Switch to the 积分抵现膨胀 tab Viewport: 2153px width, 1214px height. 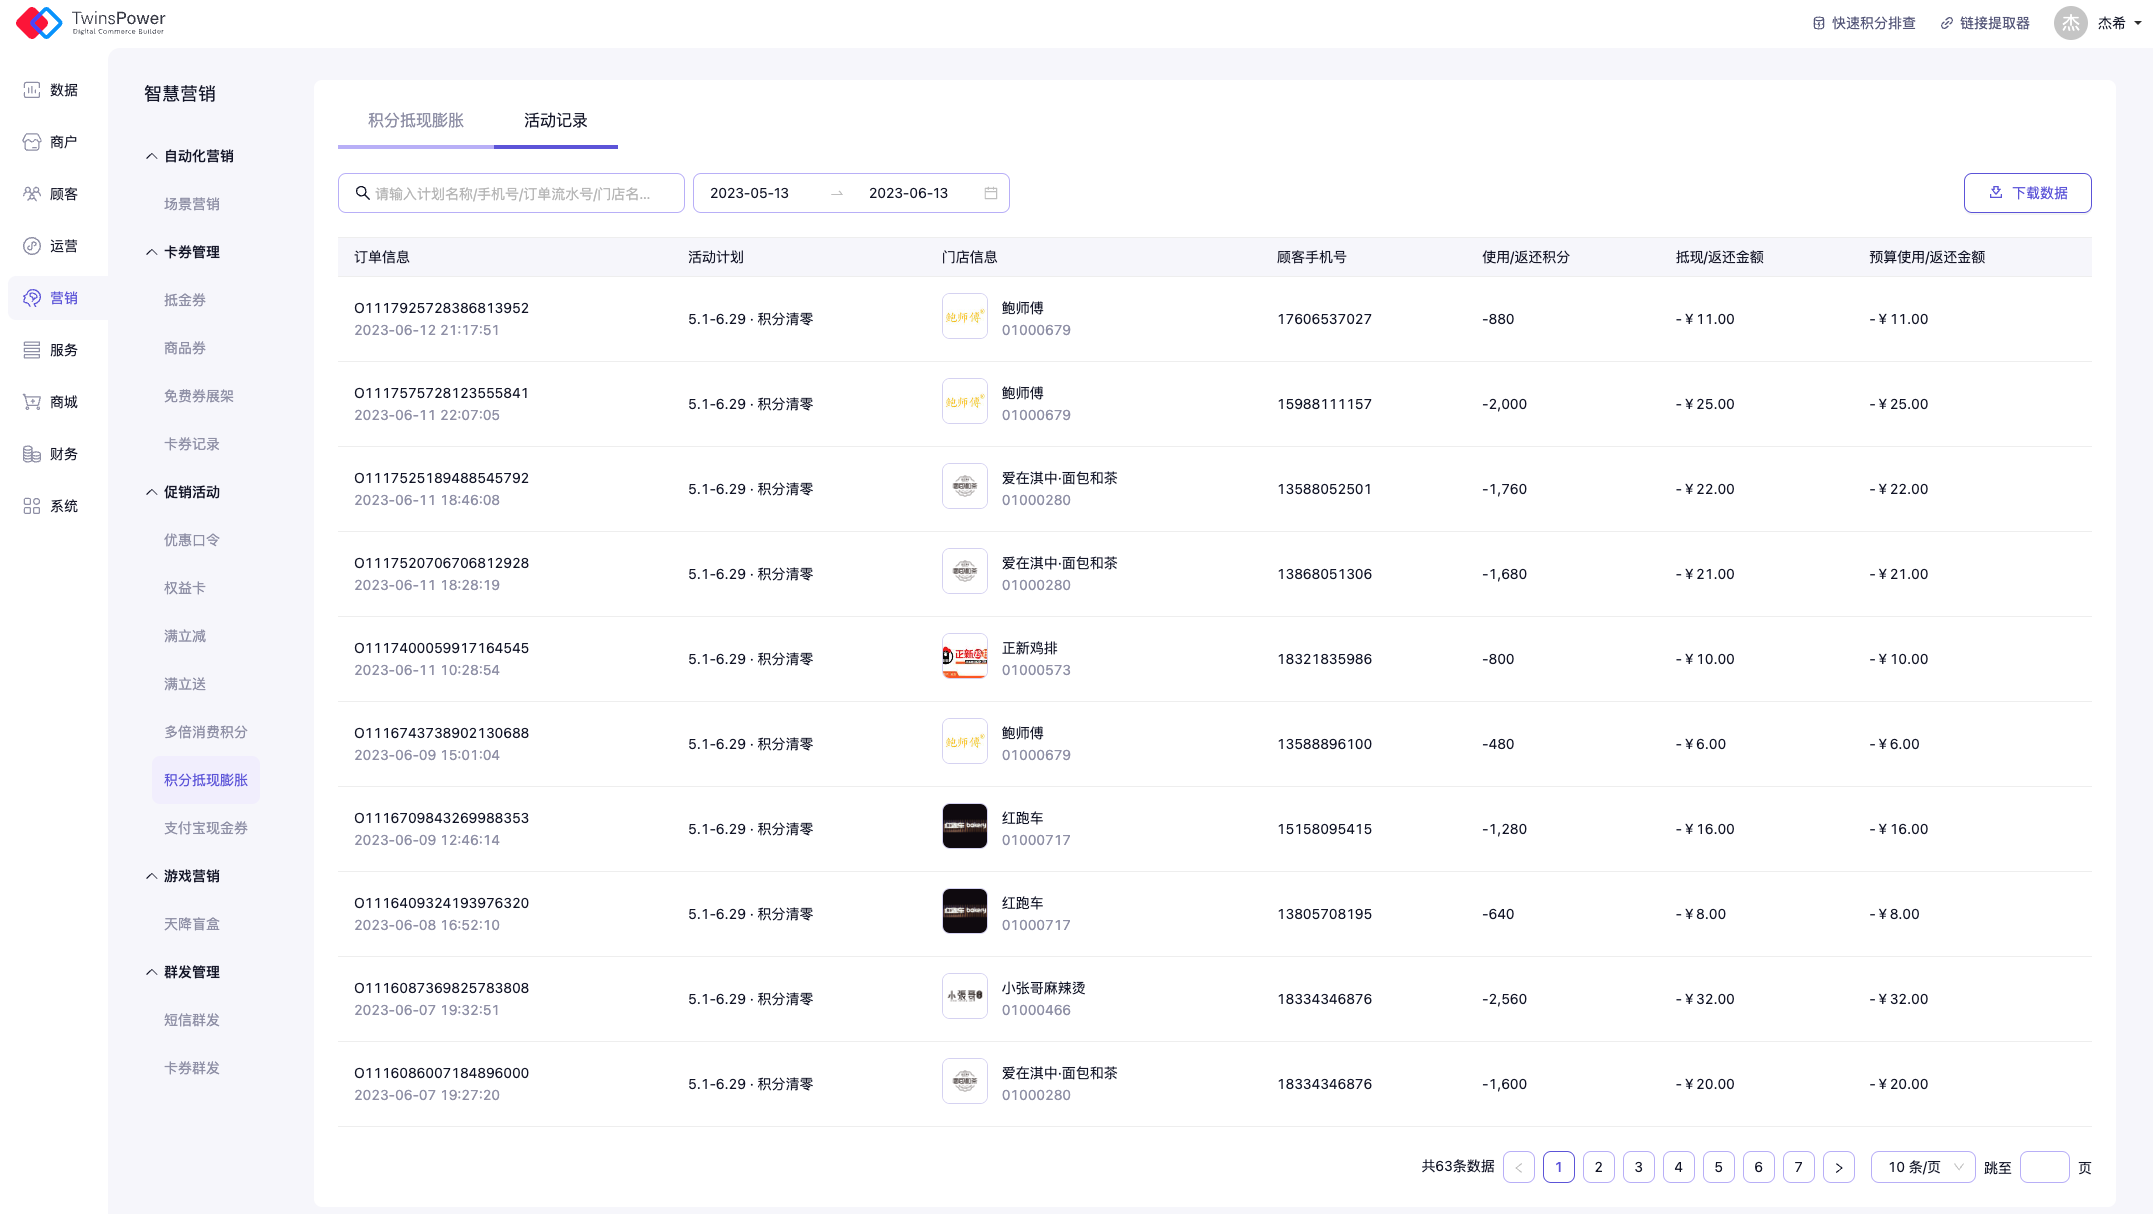pyautogui.click(x=416, y=120)
